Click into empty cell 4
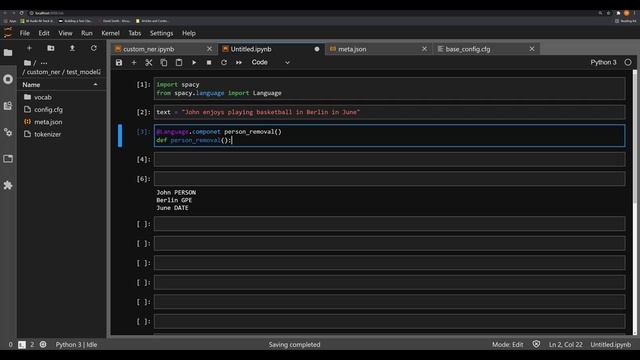This screenshot has width=640, height=360. pos(389,159)
